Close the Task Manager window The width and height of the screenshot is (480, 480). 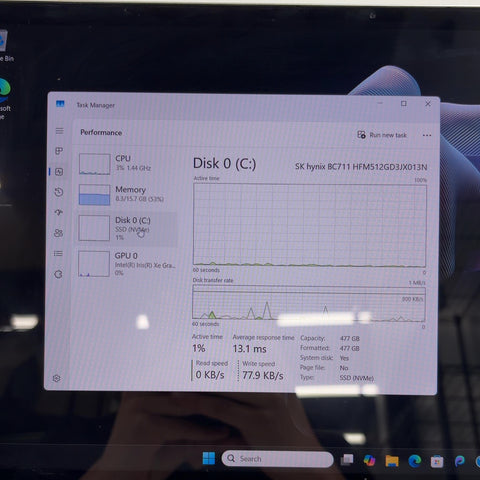428,104
